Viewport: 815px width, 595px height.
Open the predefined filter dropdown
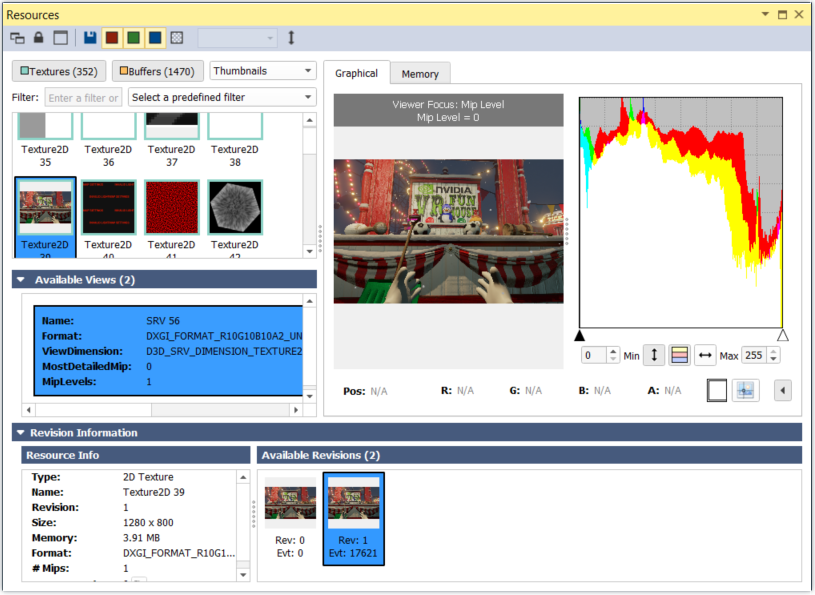click(221, 97)
